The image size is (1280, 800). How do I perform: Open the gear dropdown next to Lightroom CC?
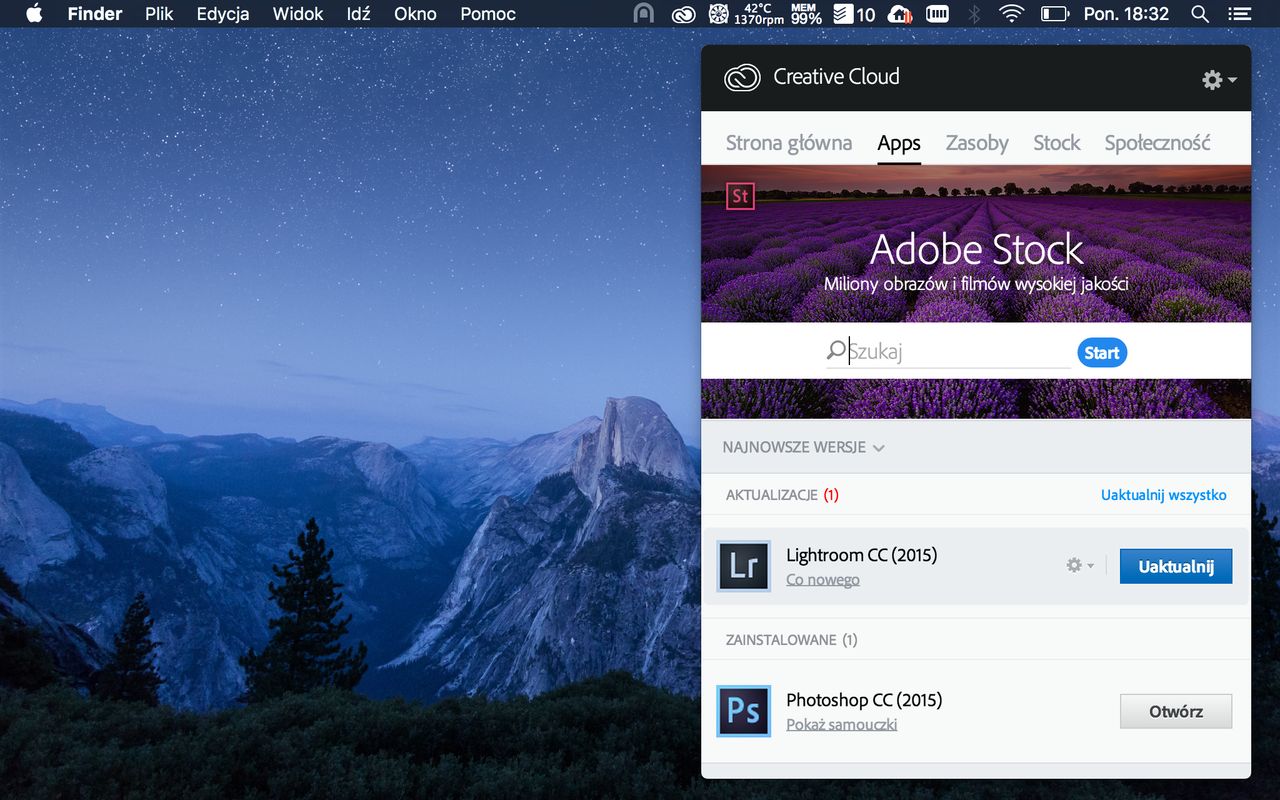click(x=1078, y=565)
